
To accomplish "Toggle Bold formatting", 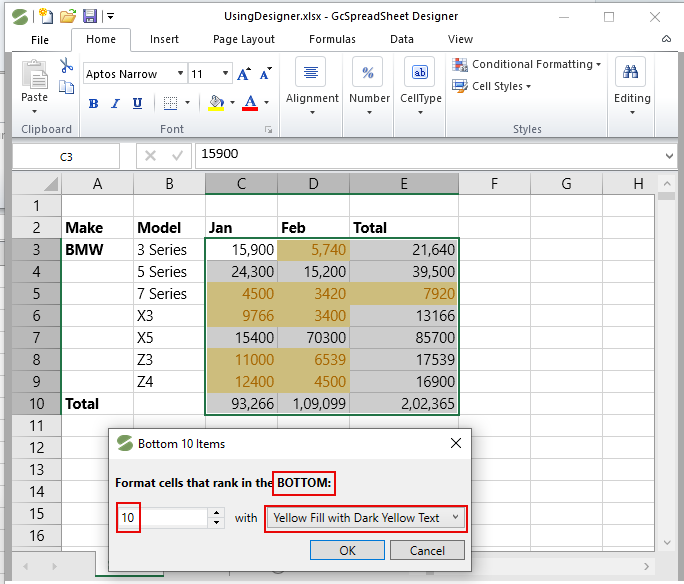I will [93, 103].
